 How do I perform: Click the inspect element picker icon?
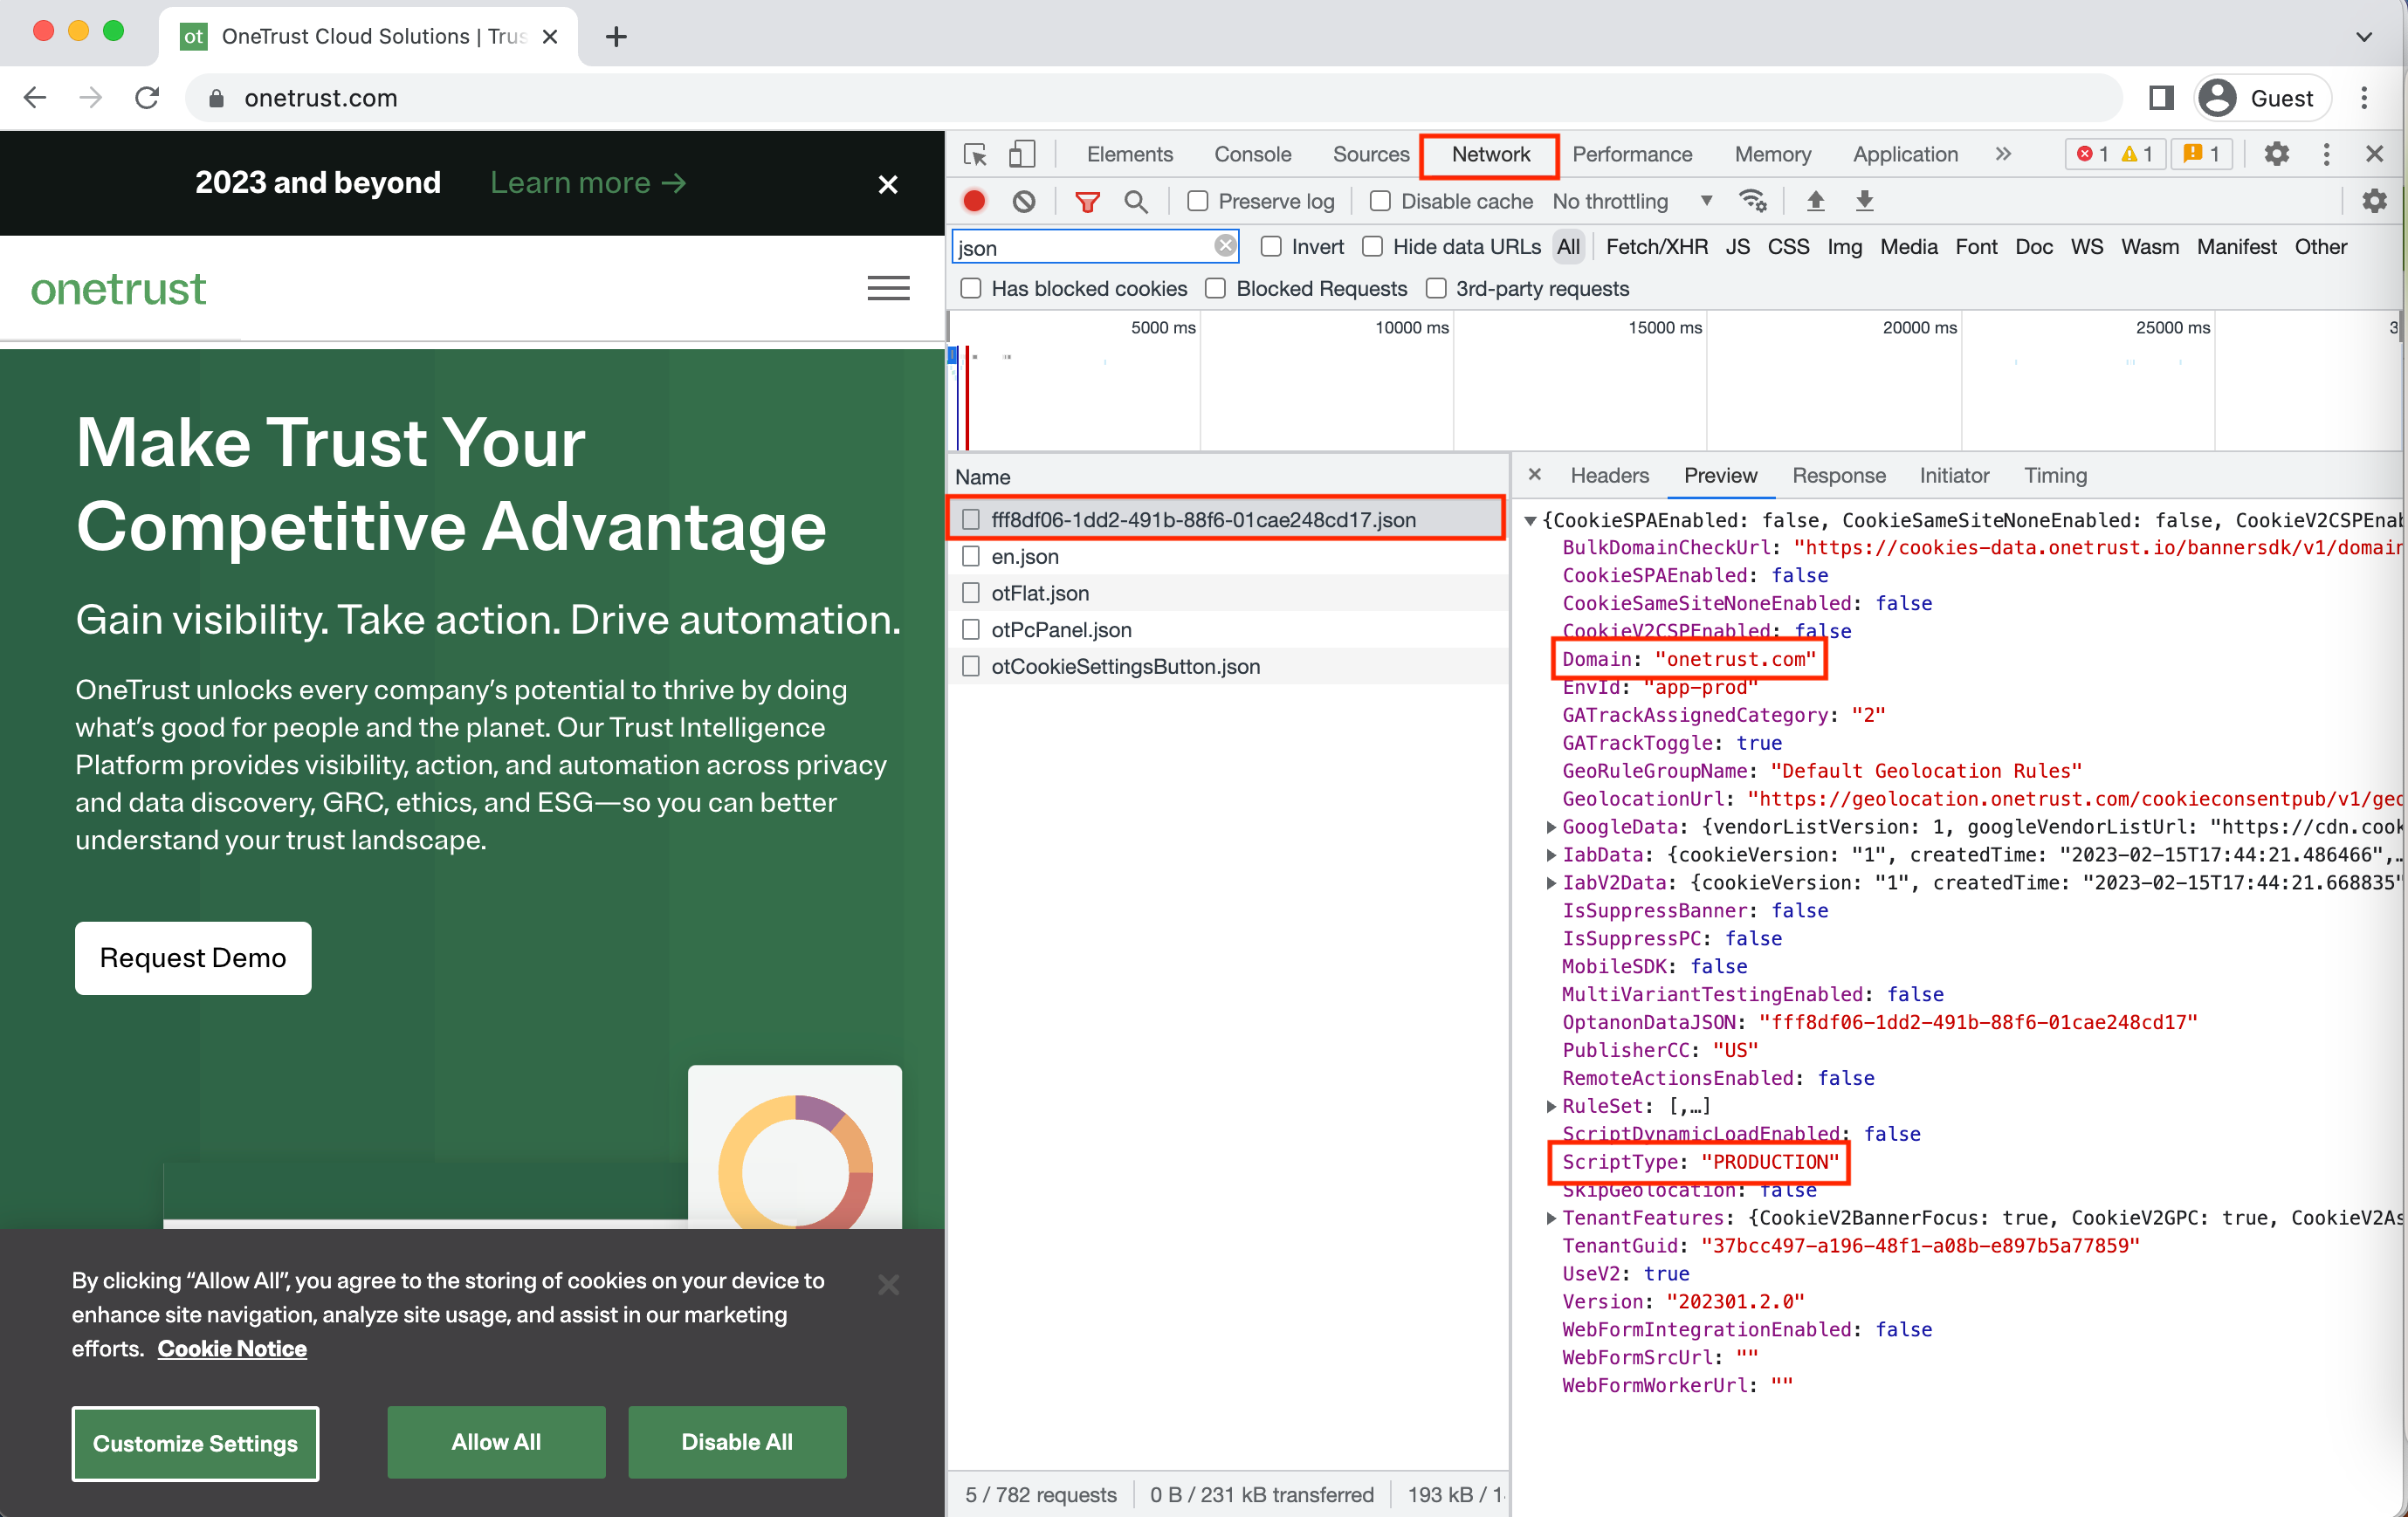(975, 154)
